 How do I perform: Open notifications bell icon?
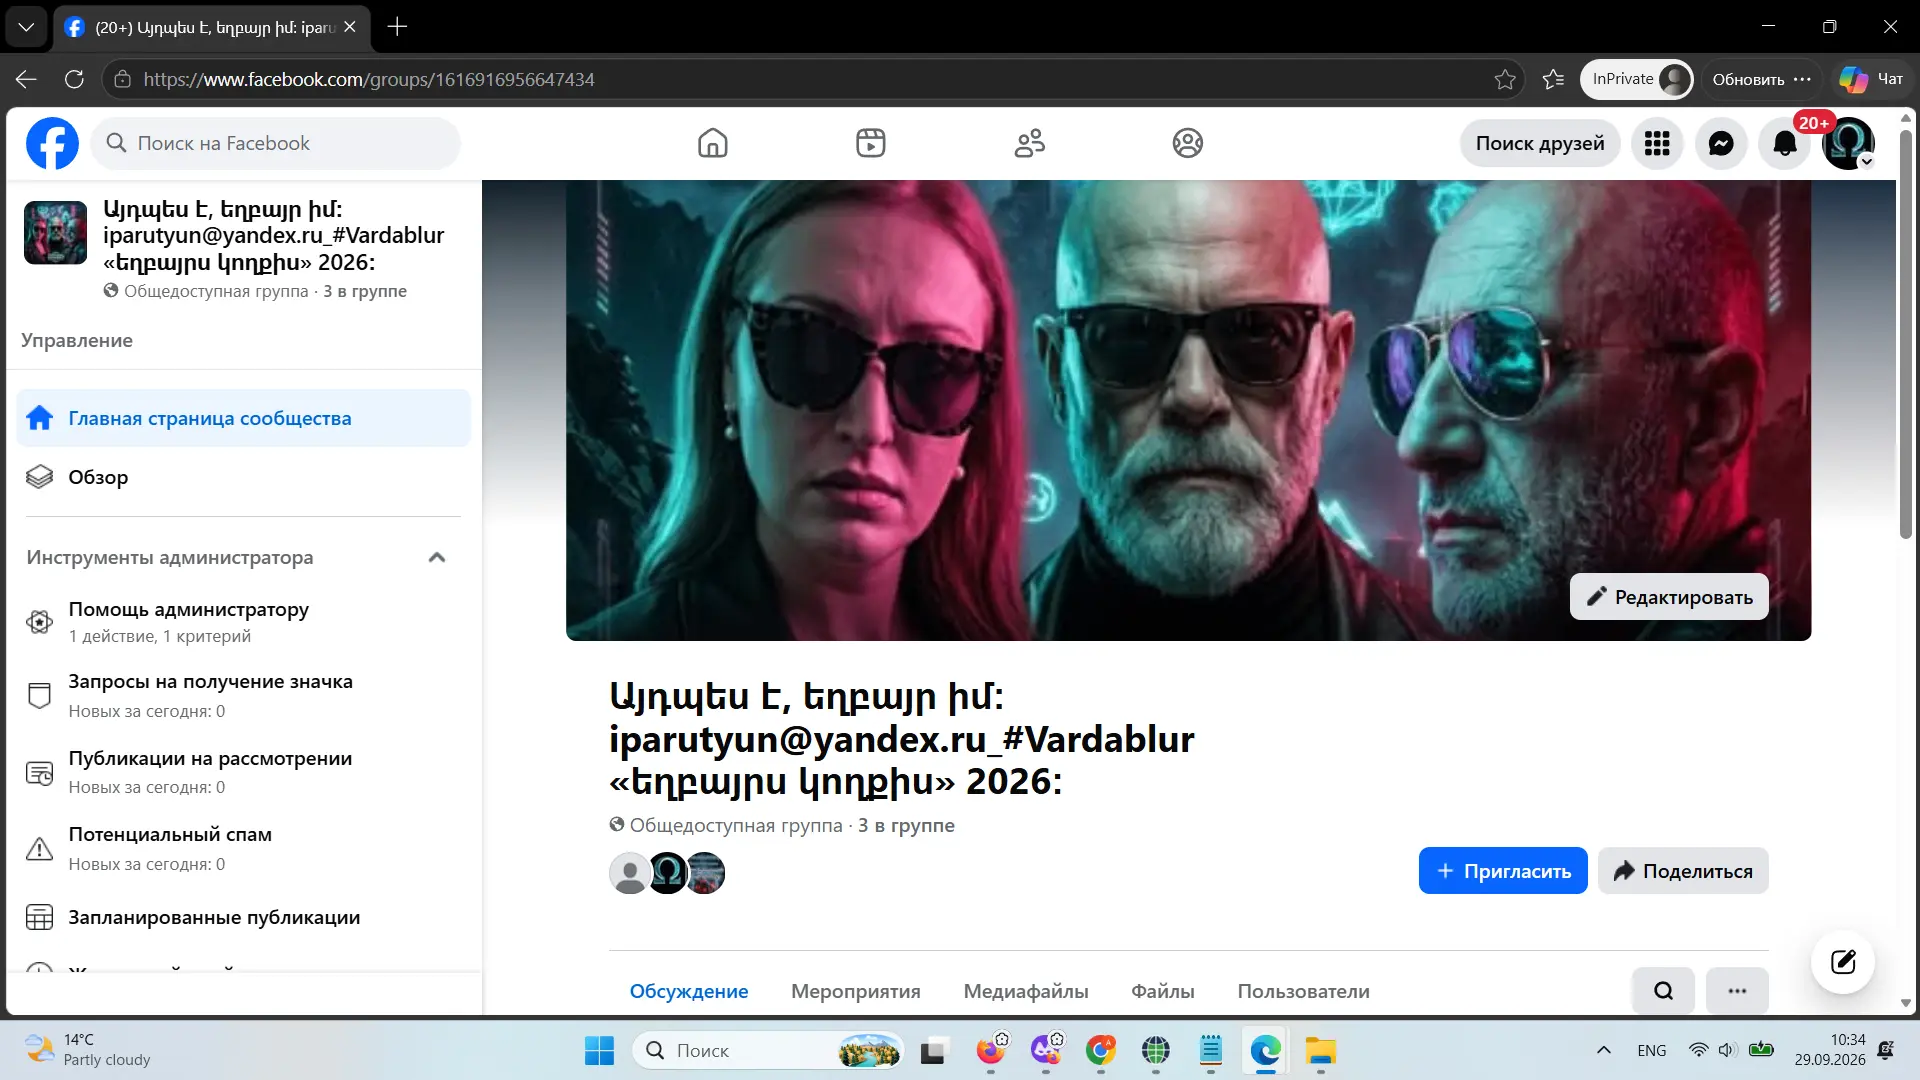[1785, 144]
